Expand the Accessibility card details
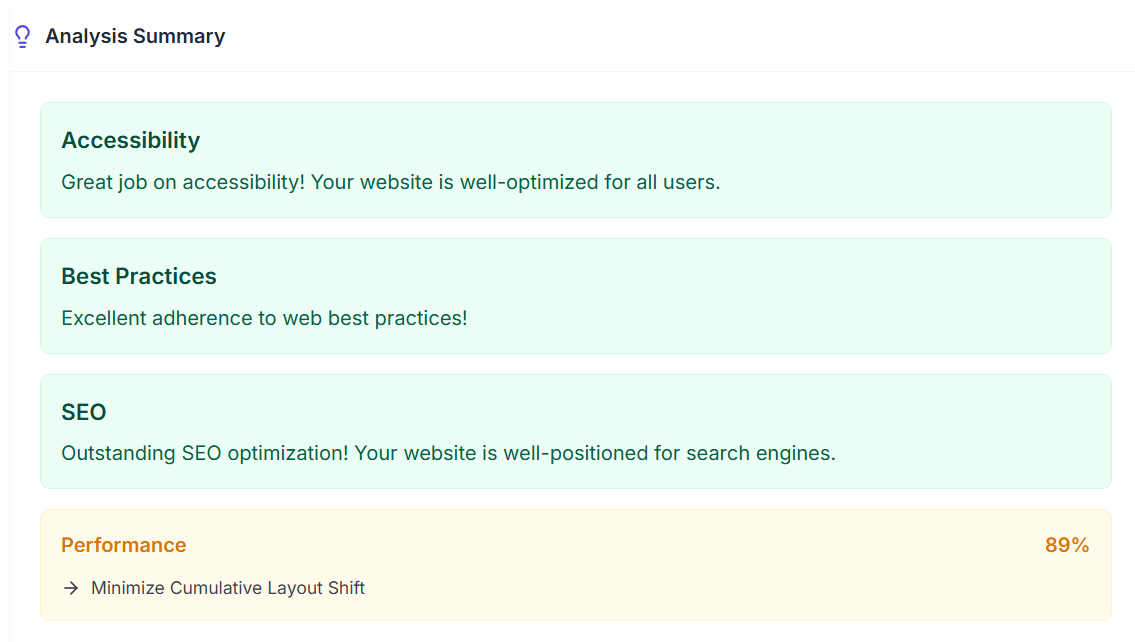Image resolution: width=1135 pixels, height=642 pixels. [x=575, y=160]
